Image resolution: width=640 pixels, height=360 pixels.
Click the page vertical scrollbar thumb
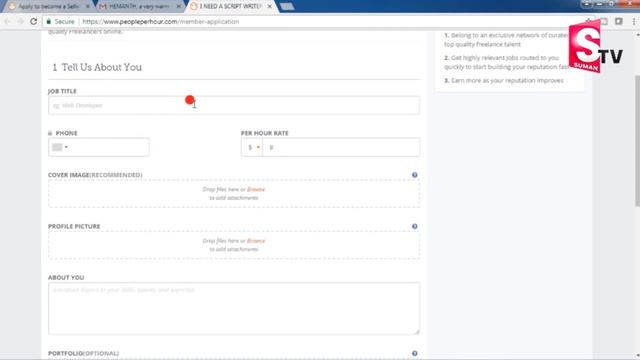pyautogui.click(x=637, y=141)
